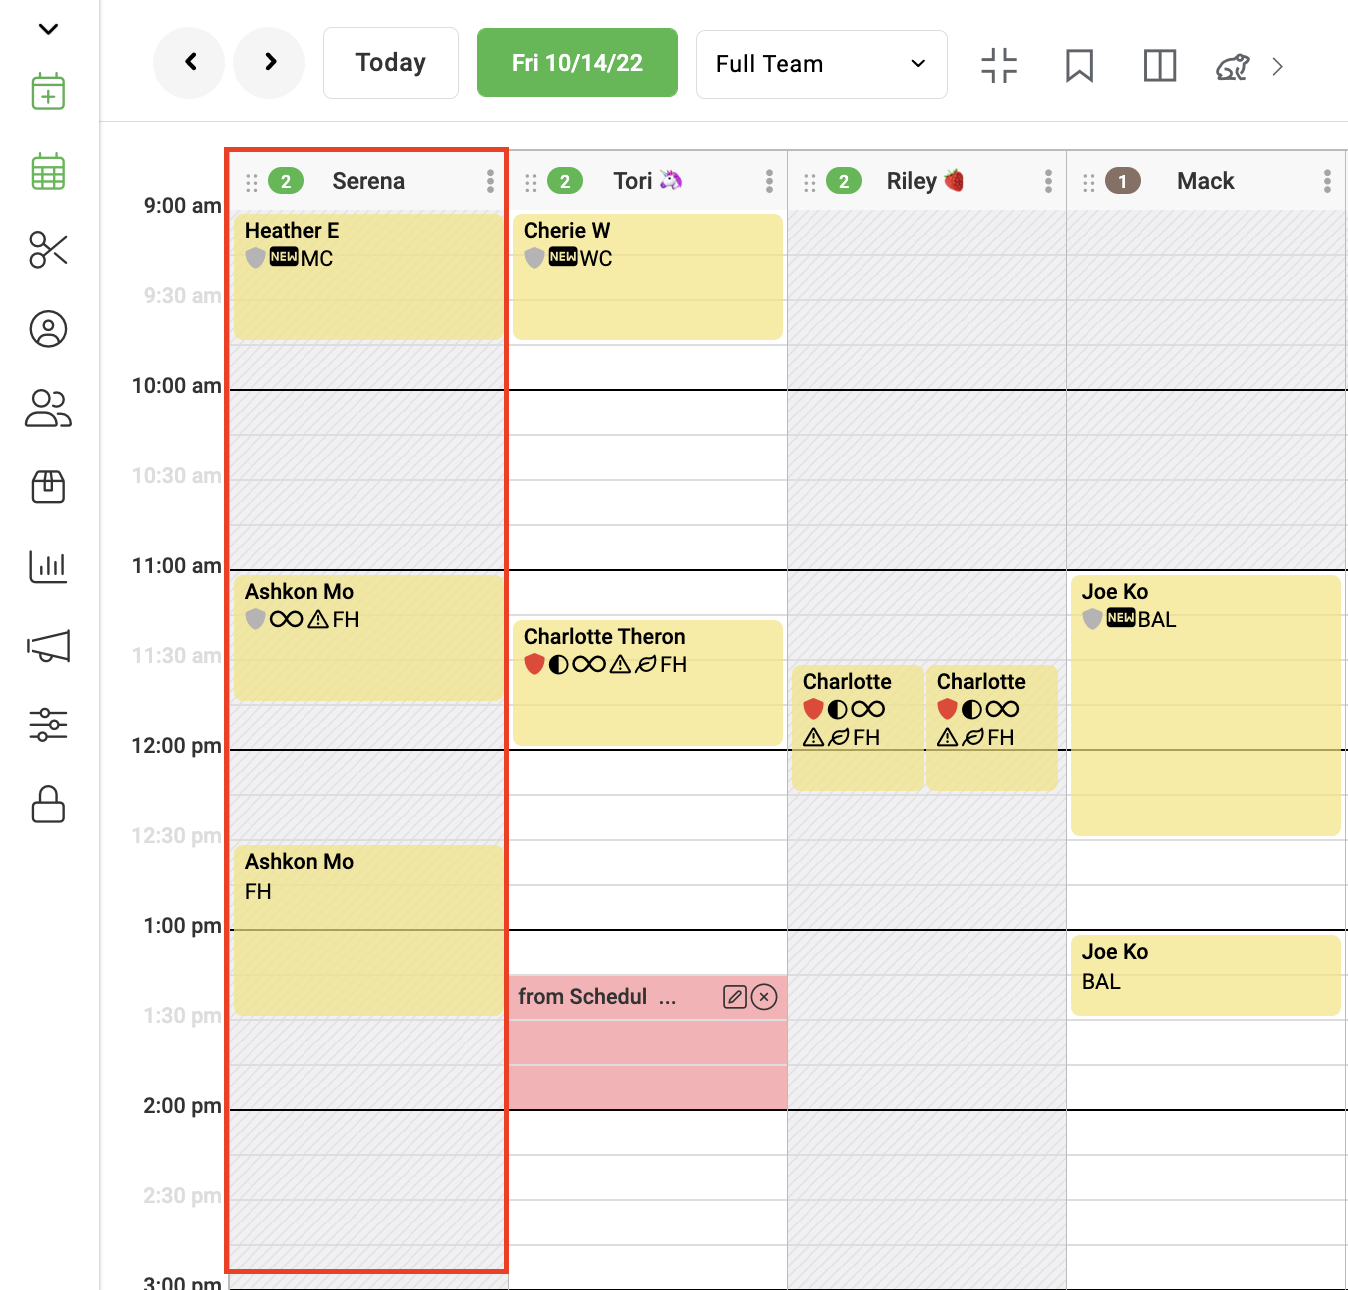Select the Mack column header name
The width and height of the screenshot is (1348, 1290).
tap(1205, 181)
